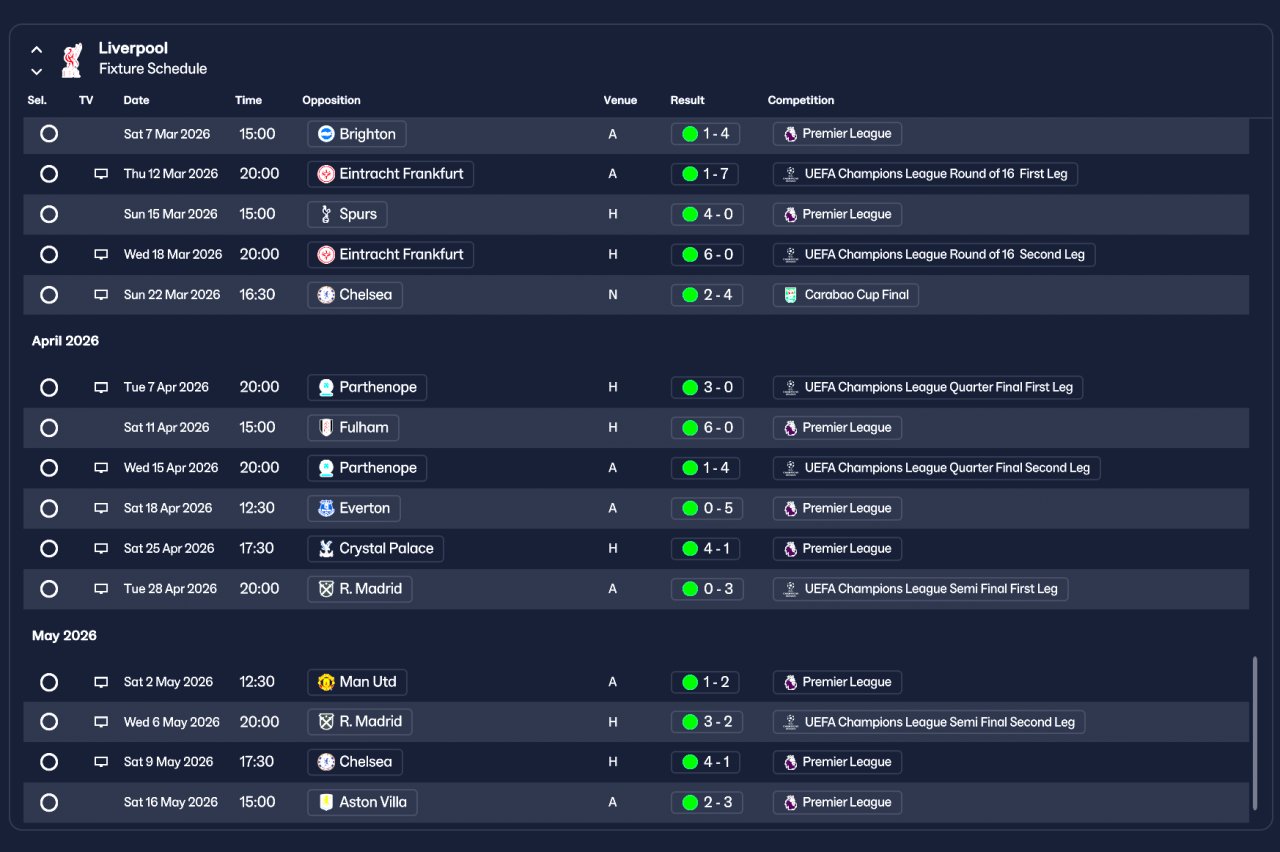Viewport: 1280px width, 852px height.
Task: Click the Spurs club badge
Action: coord(326,214)
